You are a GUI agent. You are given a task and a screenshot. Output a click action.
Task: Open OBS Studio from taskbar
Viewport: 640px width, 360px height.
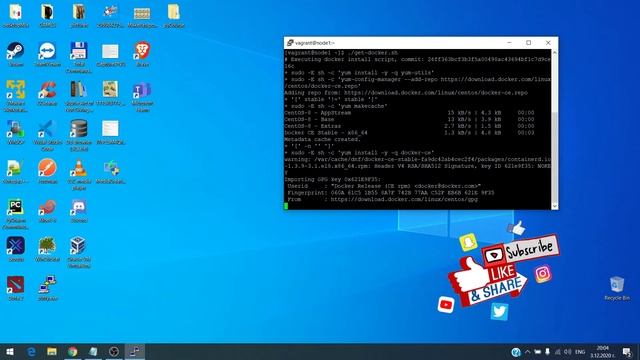pos(114,351)
